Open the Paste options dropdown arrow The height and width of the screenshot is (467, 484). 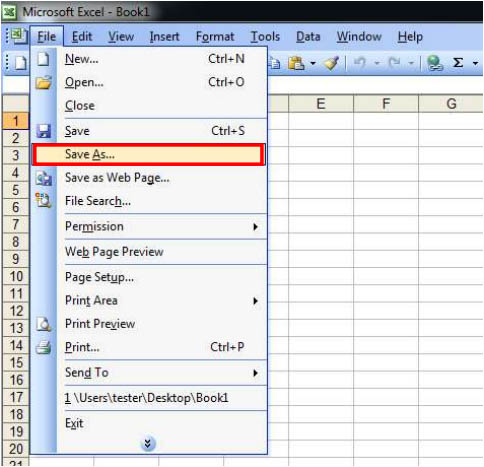click(x=313, y=63)
